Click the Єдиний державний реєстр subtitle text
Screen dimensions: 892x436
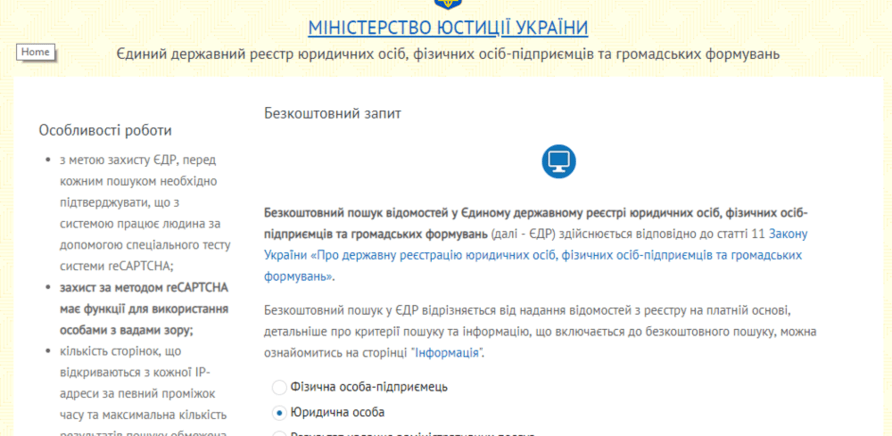pos(448,55)
